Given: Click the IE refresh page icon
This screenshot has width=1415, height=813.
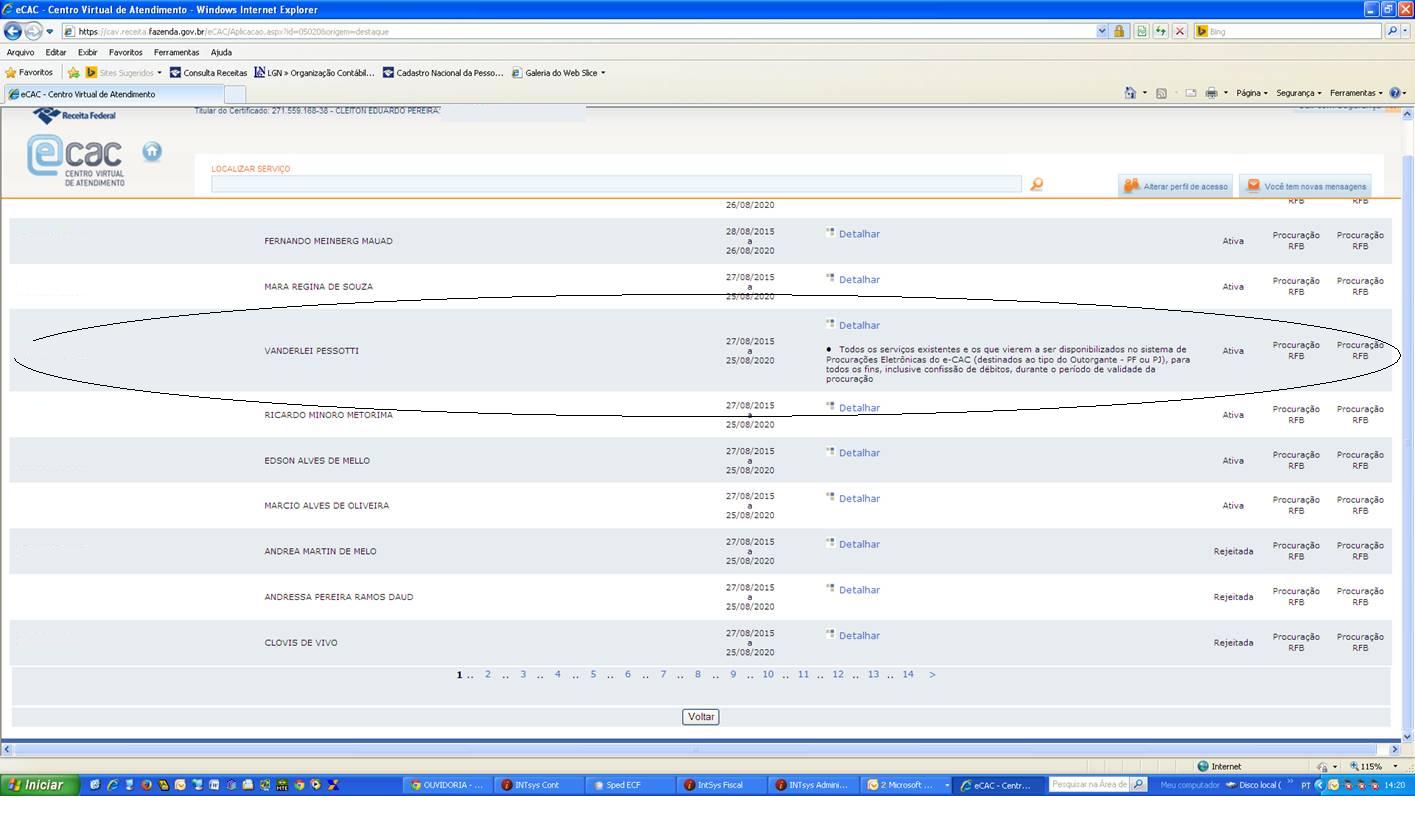Looking at the screenshot, I should click(1160, 31).
